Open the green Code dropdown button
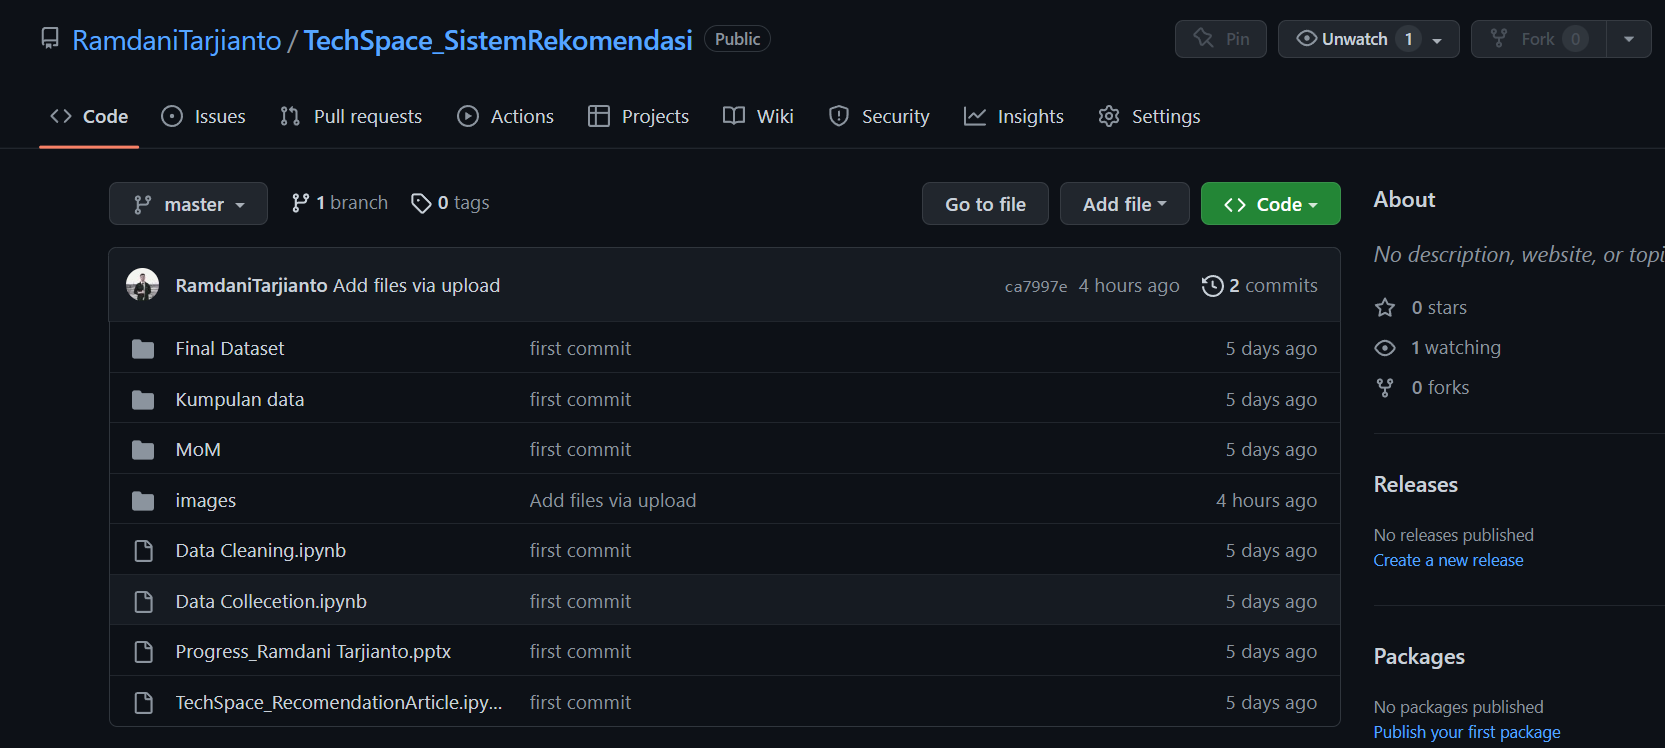This screenshot has width=1665, height=748. coord(1270,204)
